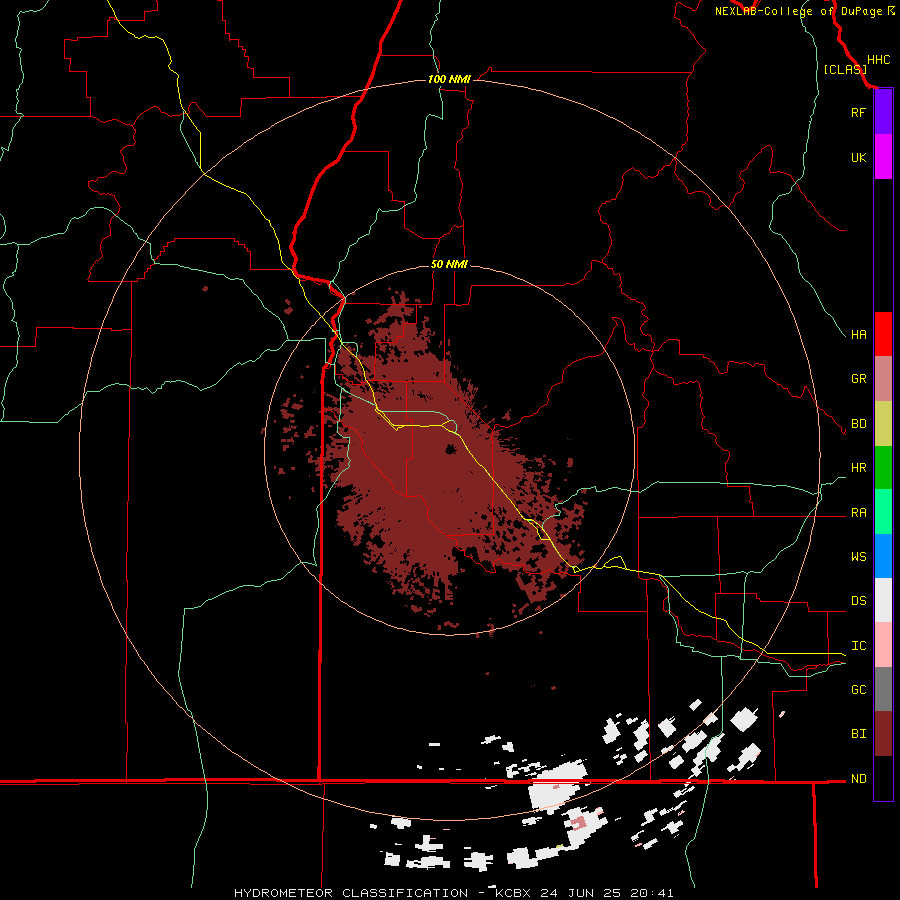900x900 pixels.
Task: Click the BD legend label
Action: click(858, 424)
